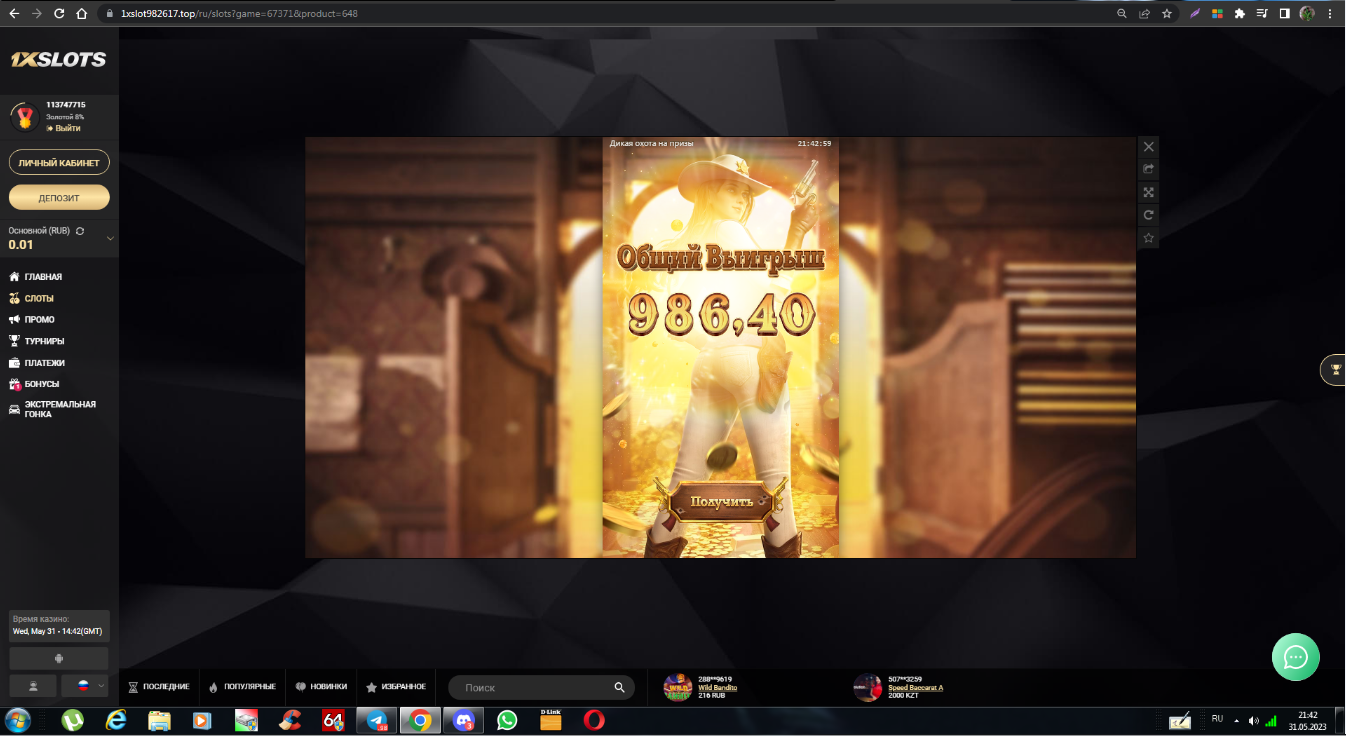Click the 1XSLOTS logo

pyautogui.click(x=58, y=60)
